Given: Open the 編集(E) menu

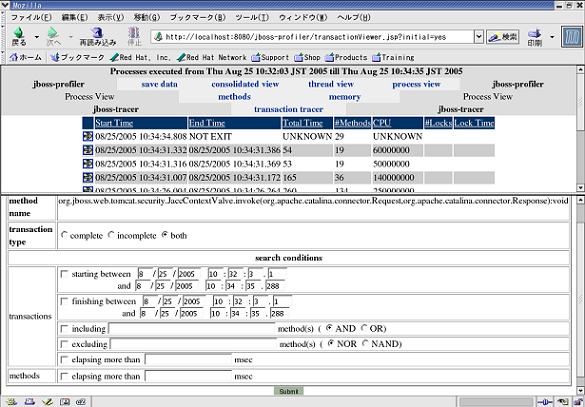Looking at the screenshot, I should coord(75,18).
